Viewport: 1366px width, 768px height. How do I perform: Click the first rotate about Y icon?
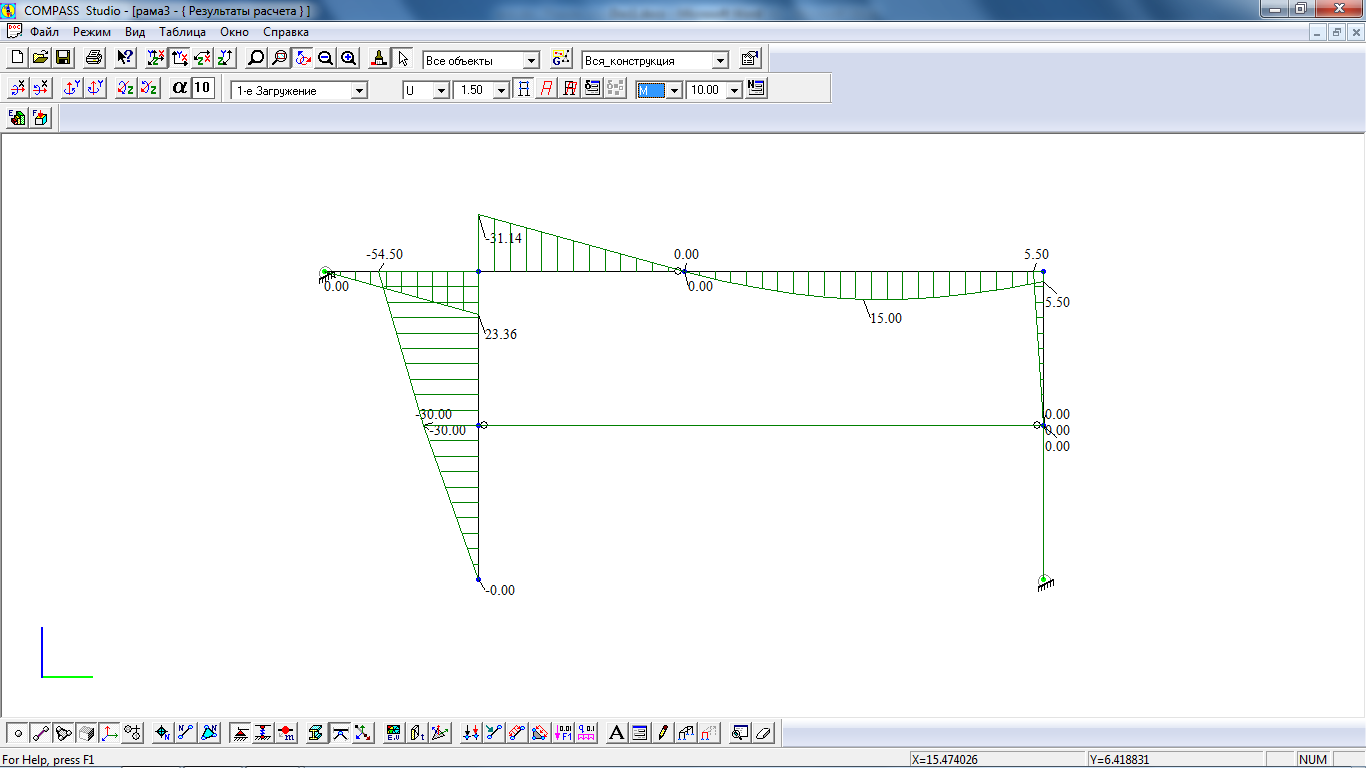pos(72,88)
